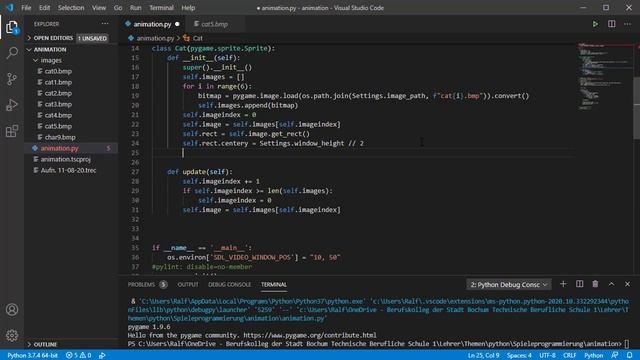
Task: Open the Run and Debug view
Action: point(12,105)
